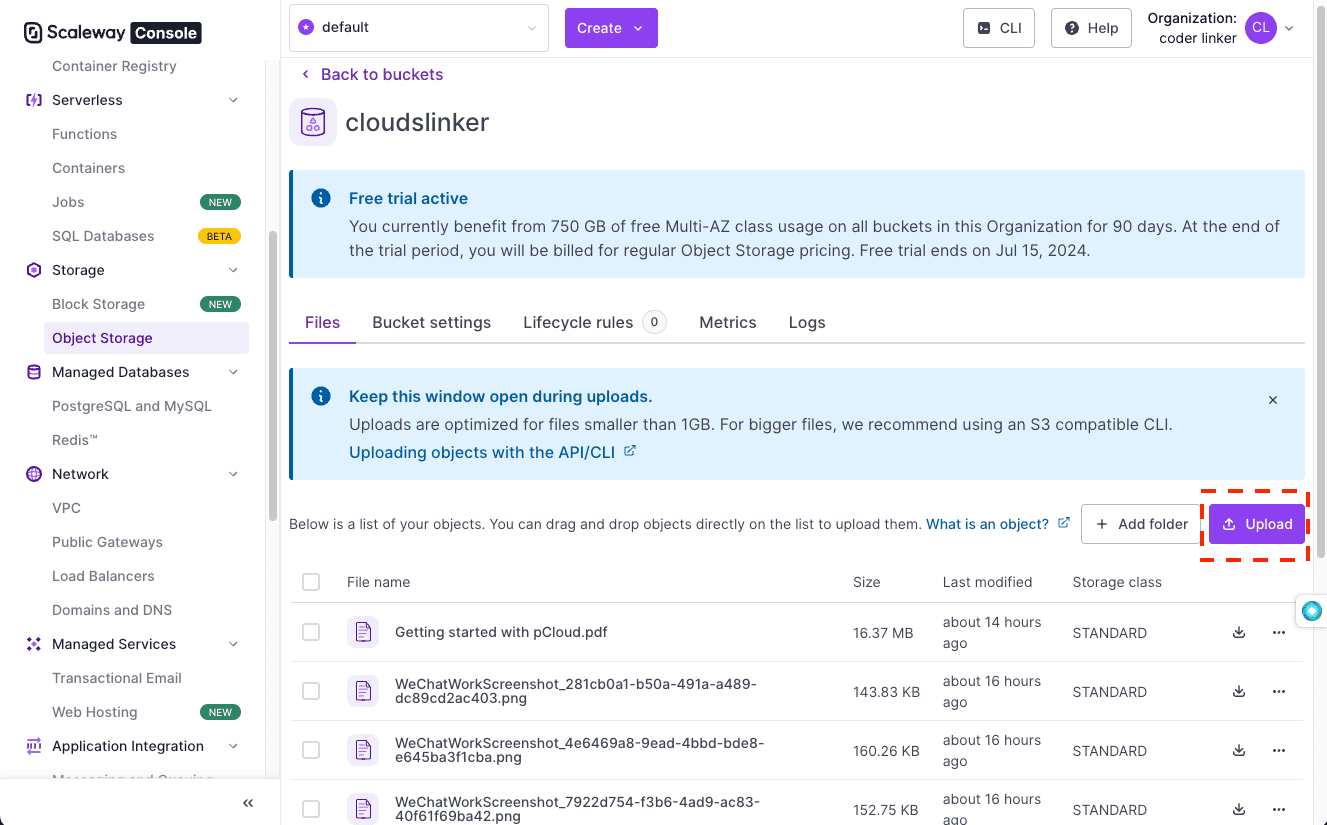Viewport: 1327px width, 825px height.
Task: Collapse the Serverless section chevron
Action: pyautogui.click(x=233, y=100)
